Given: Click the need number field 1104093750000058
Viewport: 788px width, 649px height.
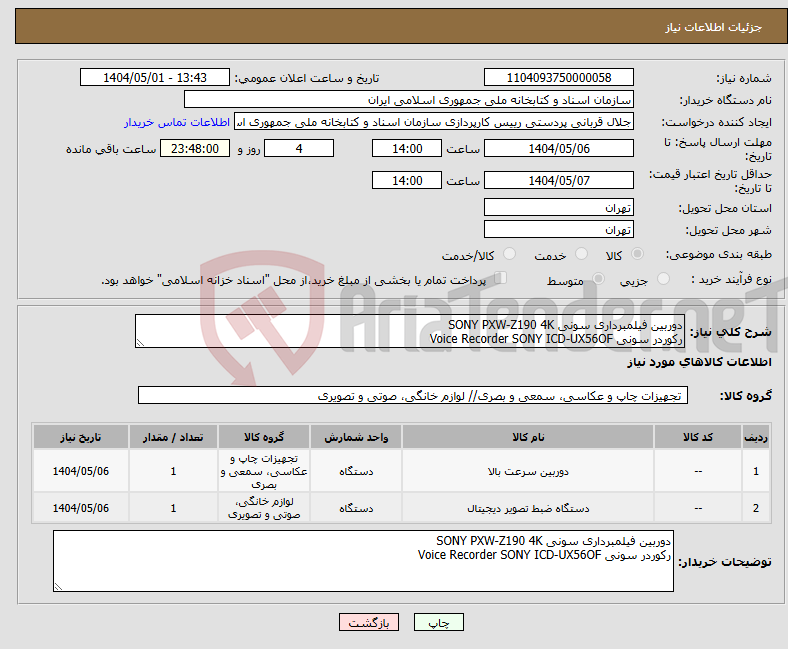Looking at the screenshot, I should (x=559, y=77).
